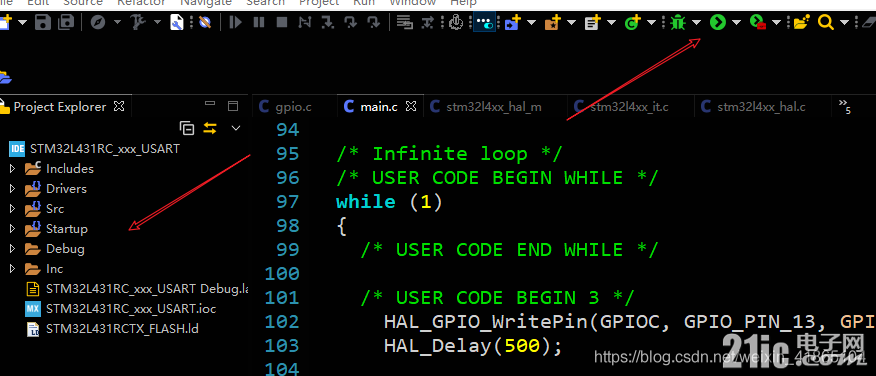Image resolution: width=876 pixels, height=376 pixels.
Task: Open dropdown beside green new class icon
Action: click(651, 22)
